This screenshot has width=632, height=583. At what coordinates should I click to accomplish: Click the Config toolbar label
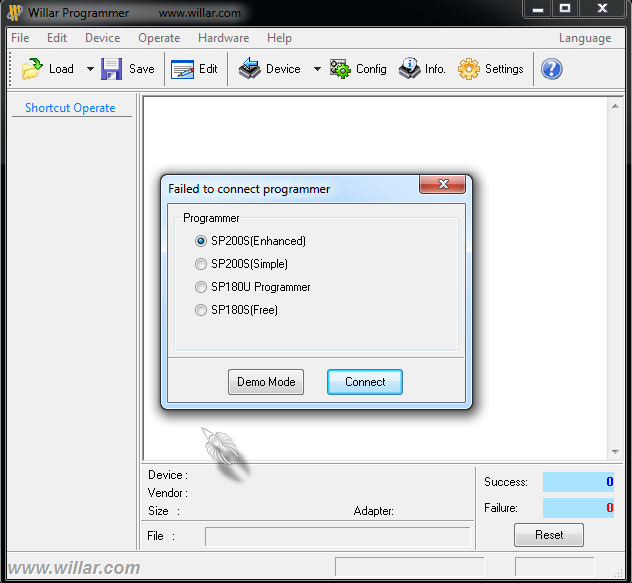tap(371, 69)
